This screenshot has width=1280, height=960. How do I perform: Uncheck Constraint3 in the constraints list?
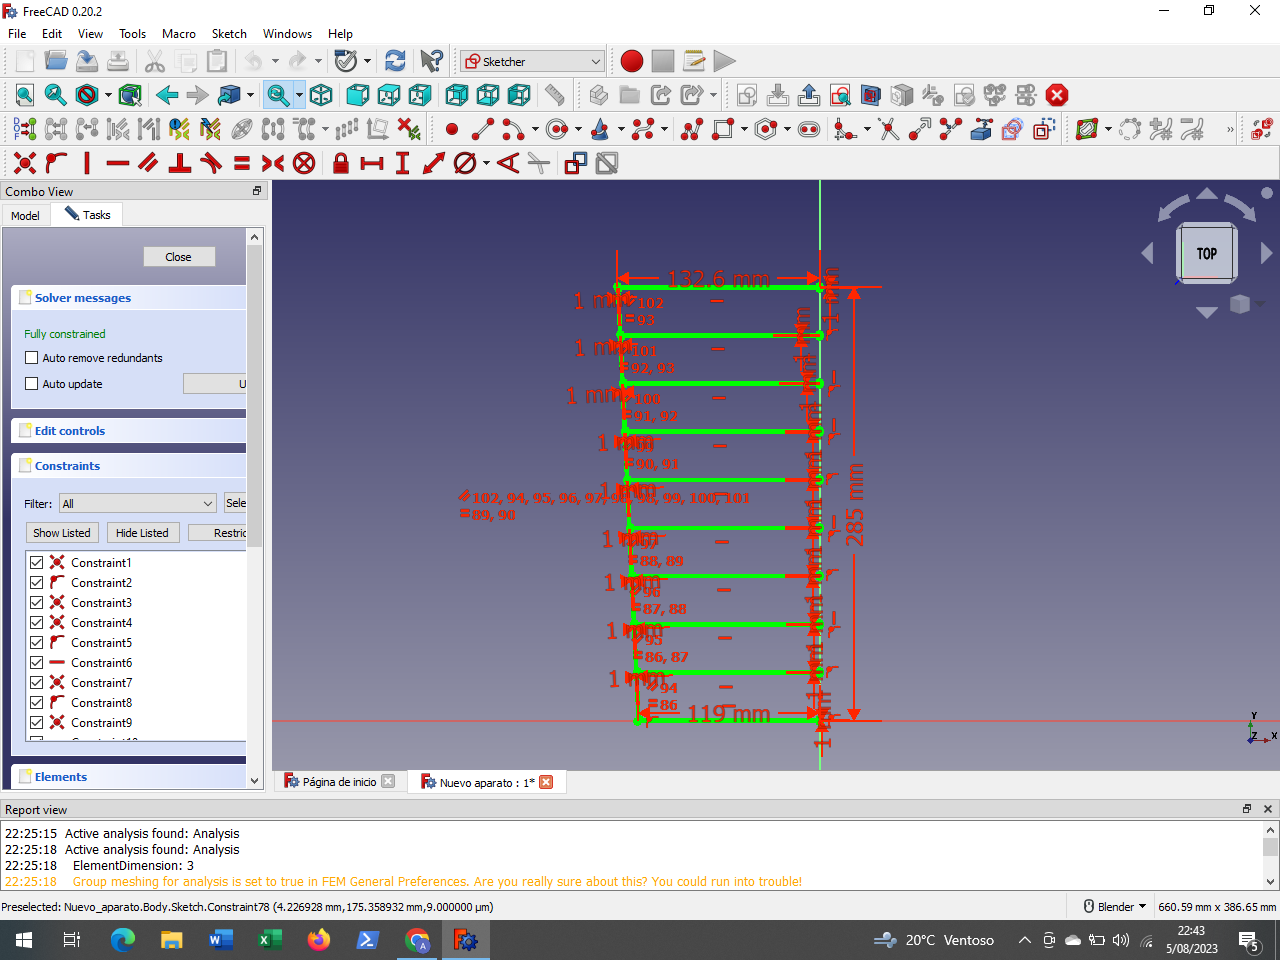36,602
